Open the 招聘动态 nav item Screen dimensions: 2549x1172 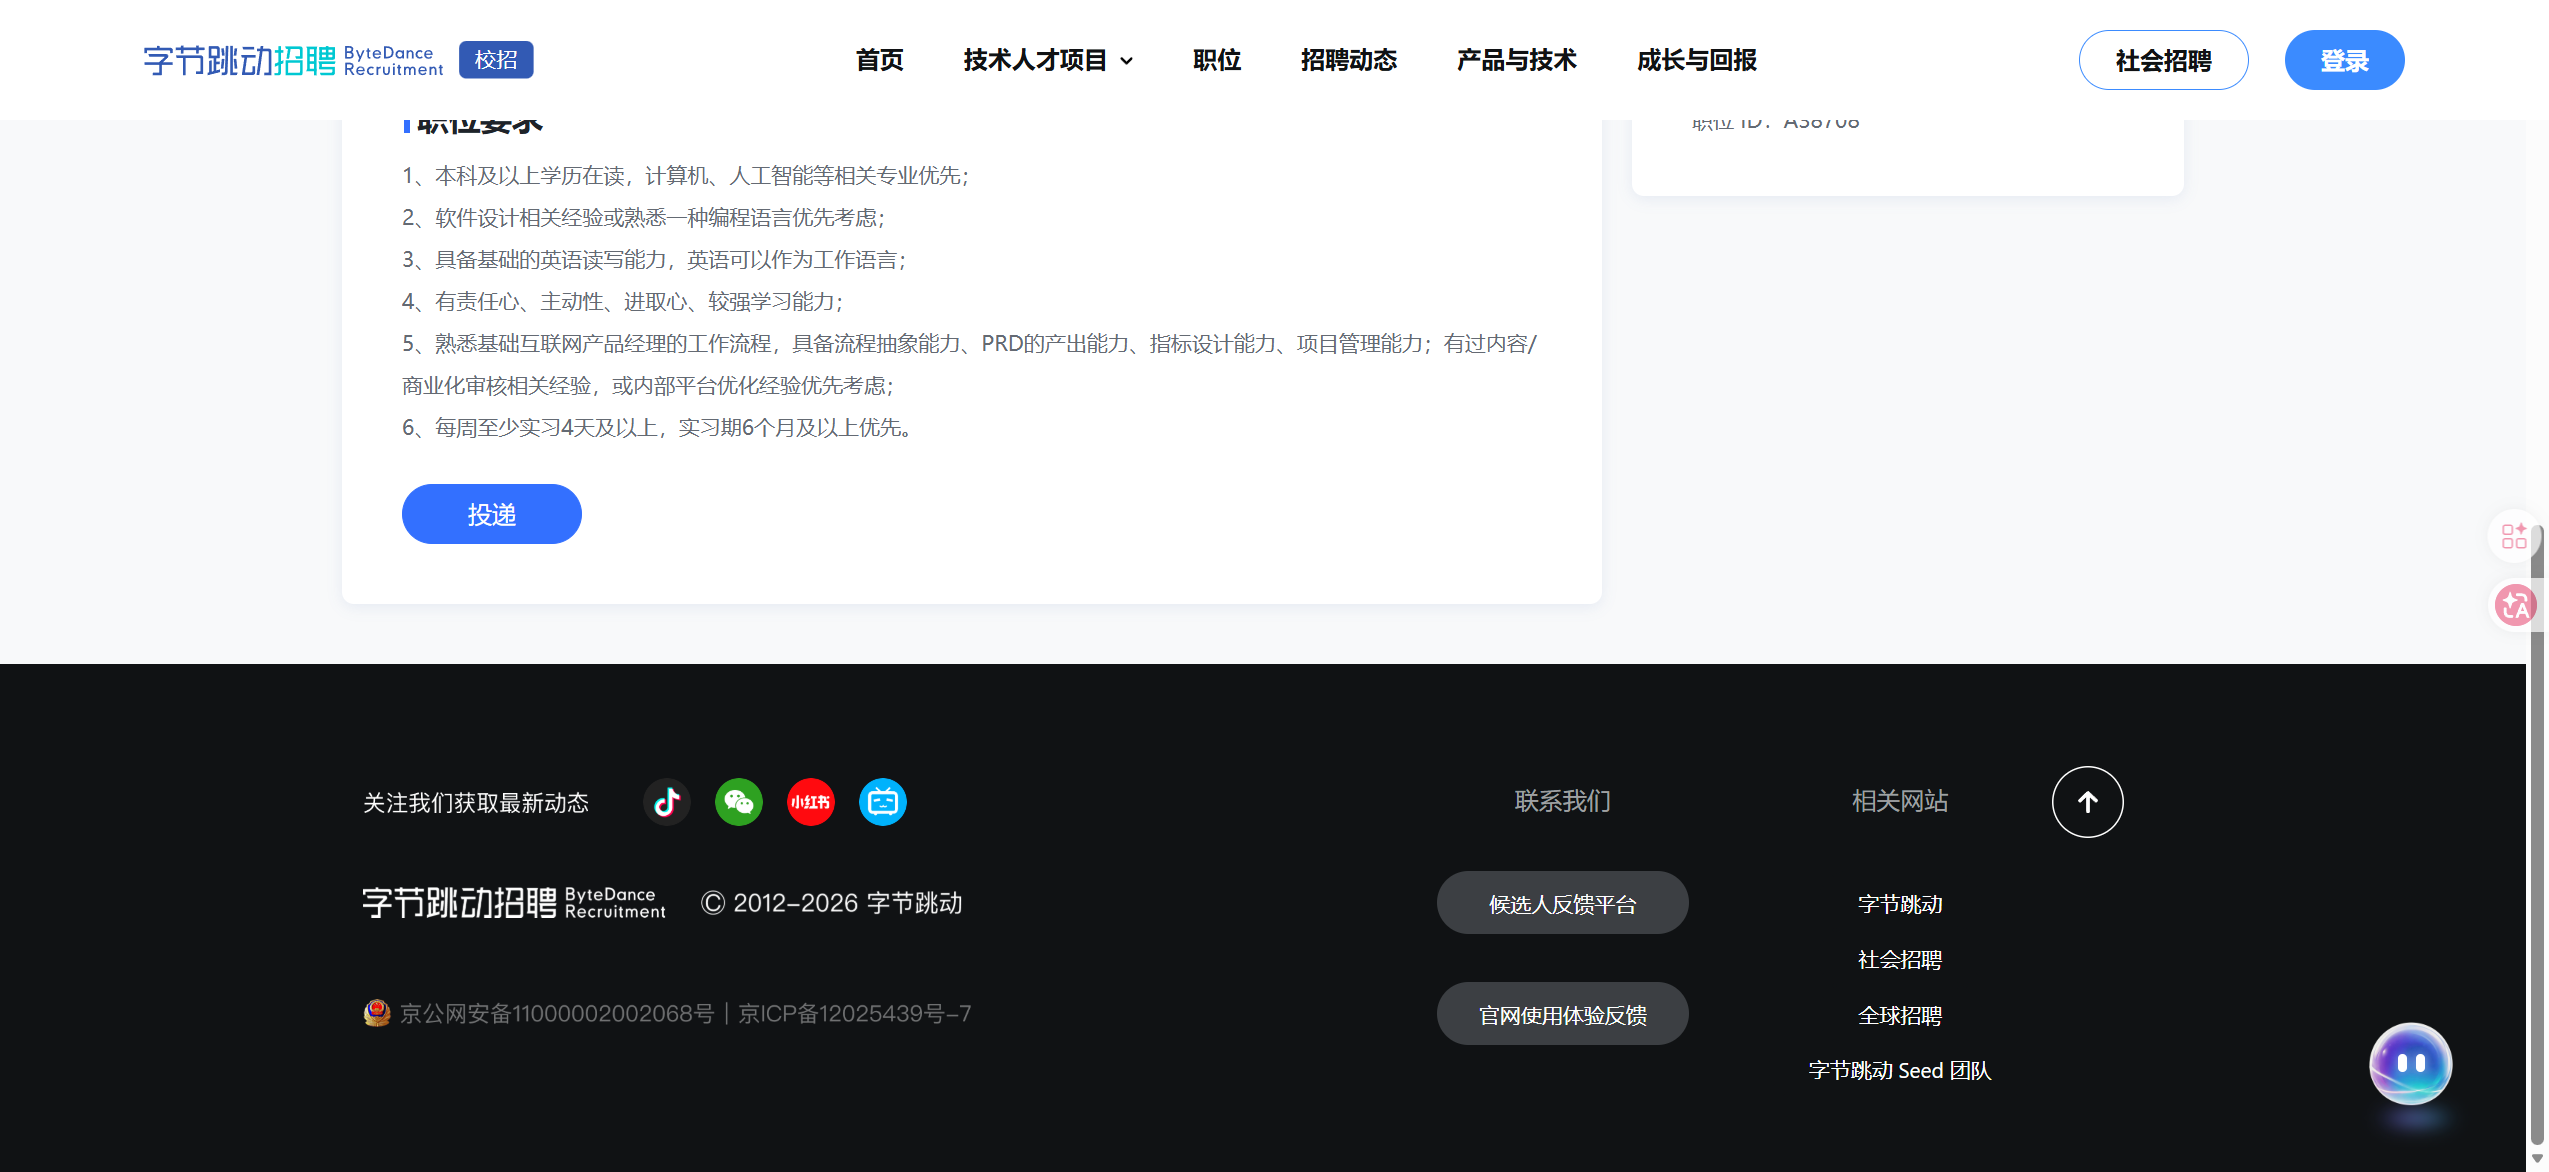[x=1349, y=60]
